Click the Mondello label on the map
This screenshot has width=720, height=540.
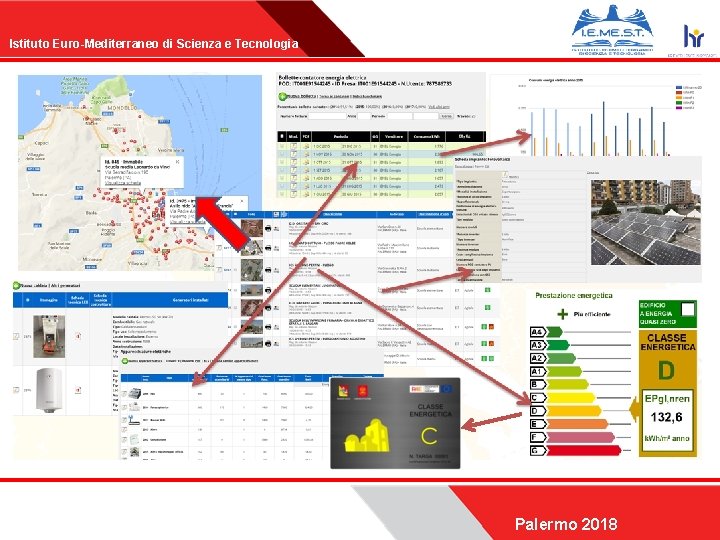pos(122,108)
